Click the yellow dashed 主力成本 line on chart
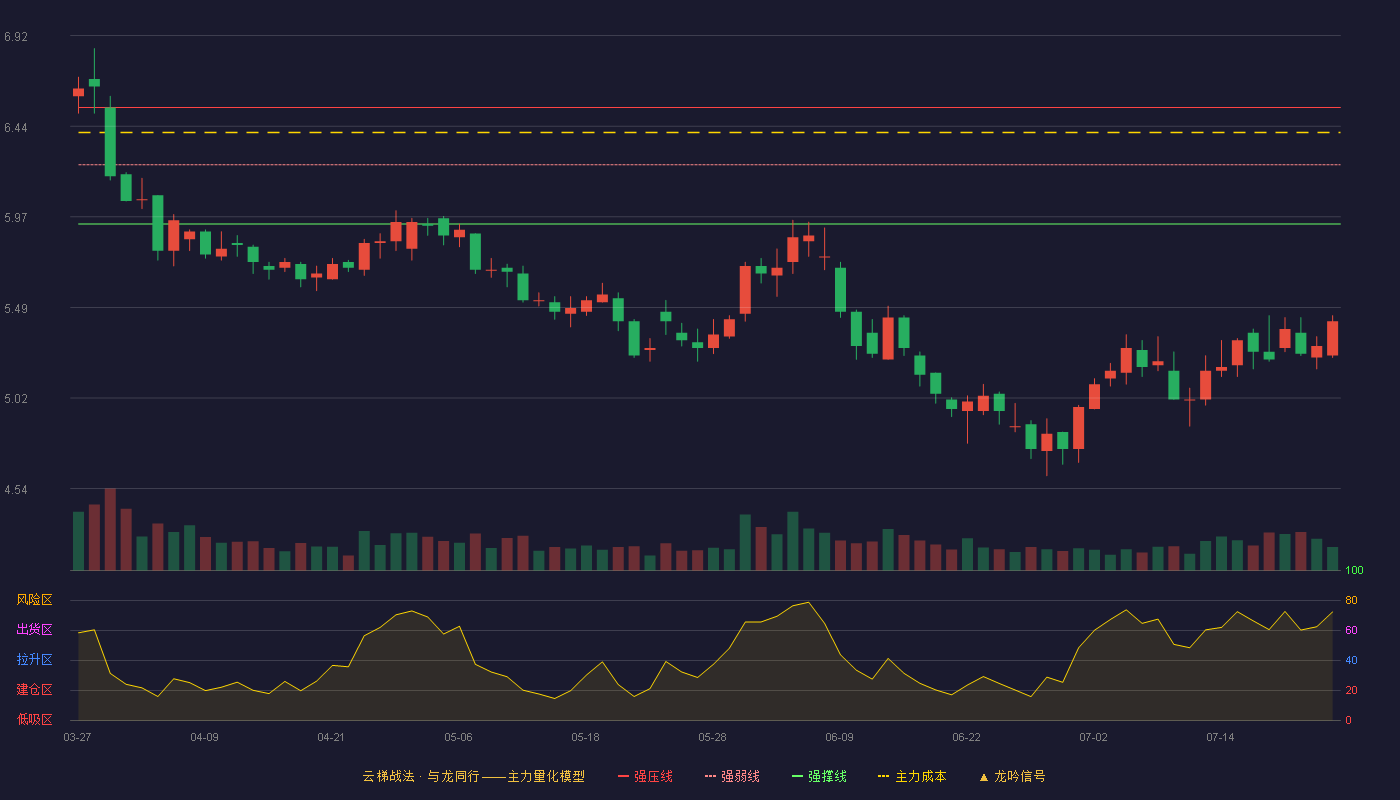This screenshot has width=1400, height=800. (x=709, y=132)
